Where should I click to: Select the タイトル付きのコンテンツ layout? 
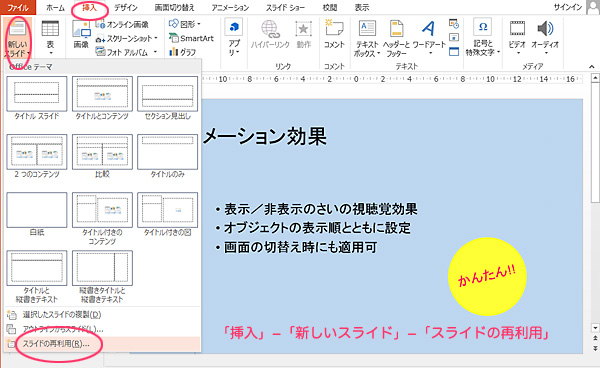(102, 219)
